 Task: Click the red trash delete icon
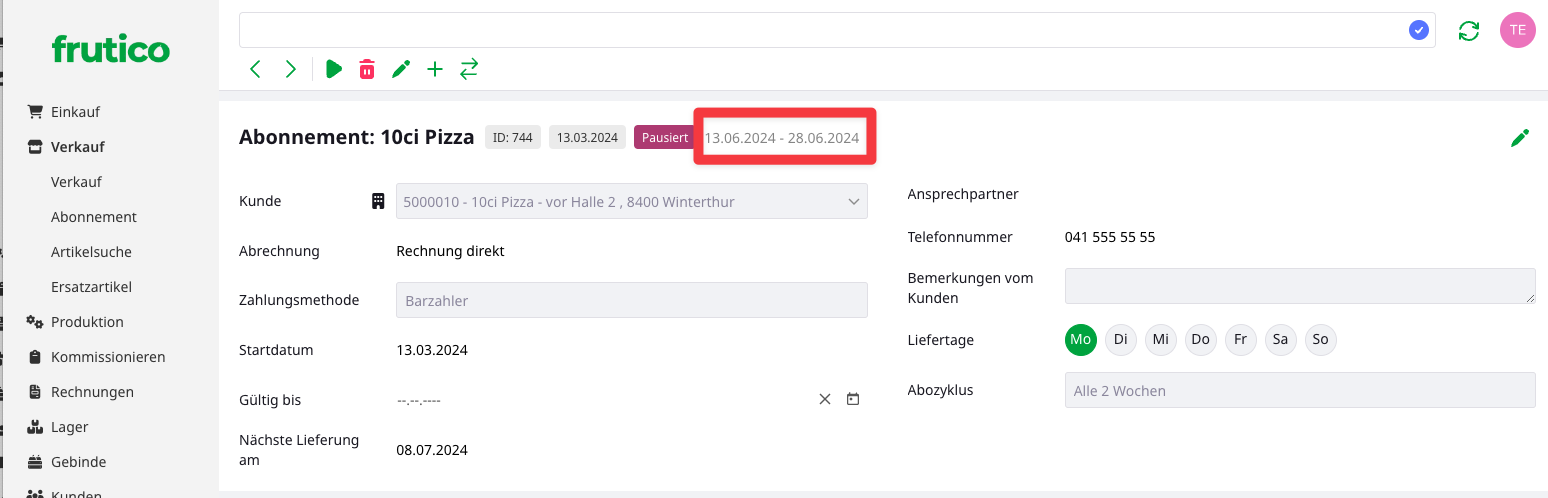pyautogui.click(x=367, y=69)
